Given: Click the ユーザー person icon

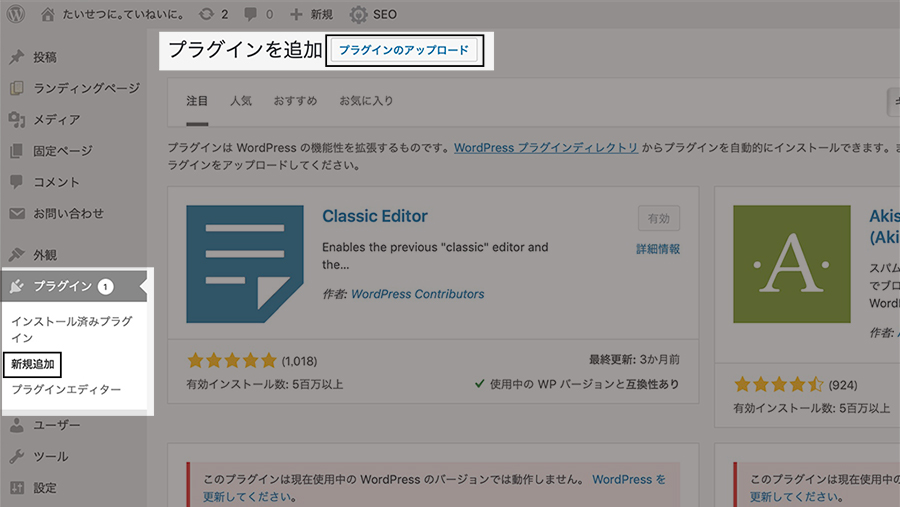Looking at the screenshot, I should pos(17,425).
